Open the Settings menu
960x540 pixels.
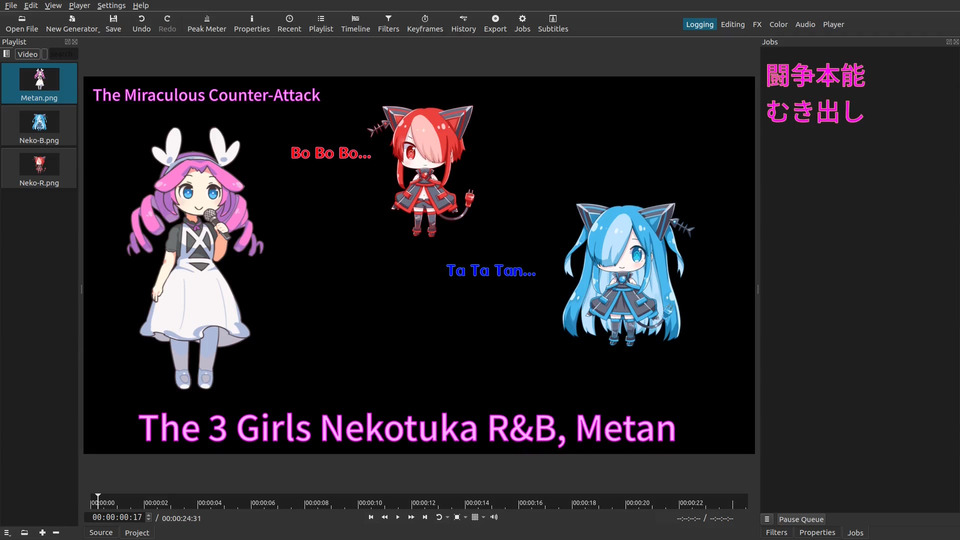pos(111,6)
